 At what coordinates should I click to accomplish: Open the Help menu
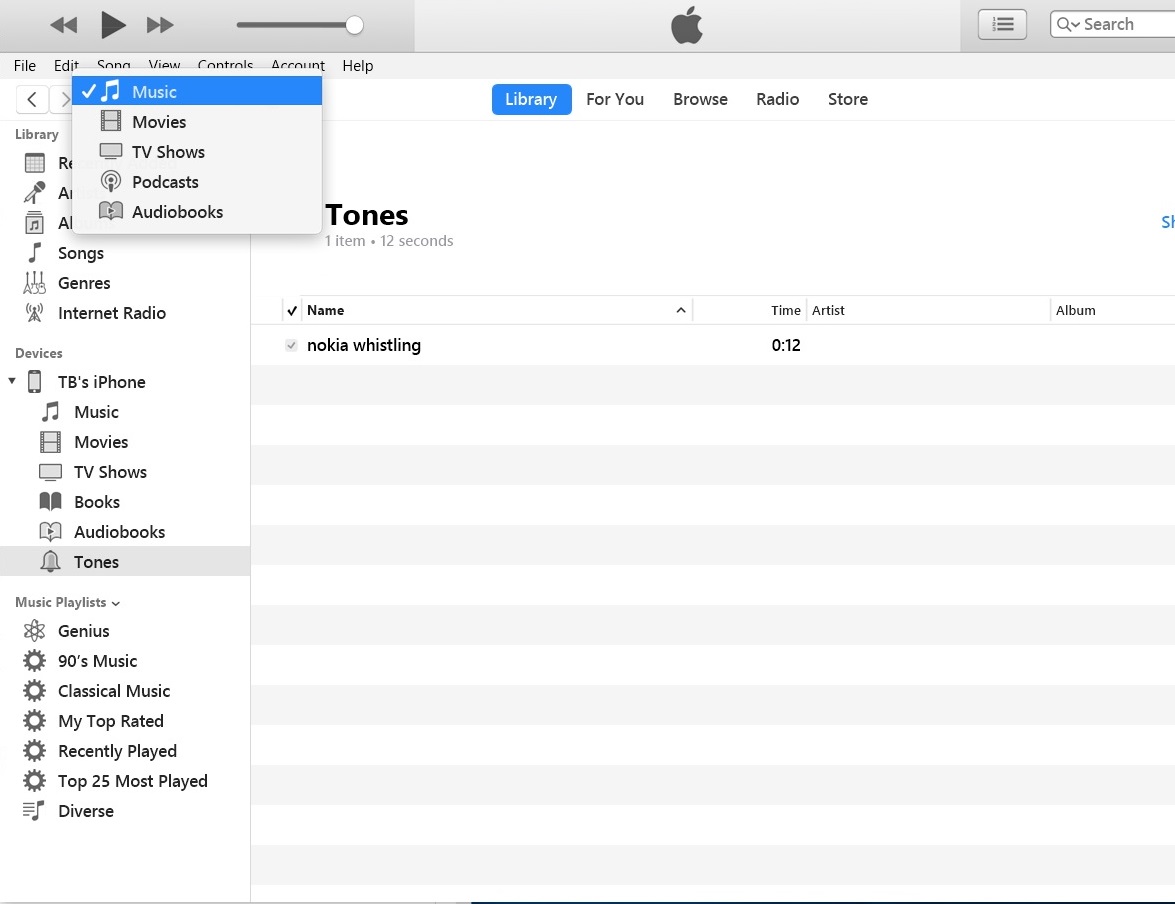pyautogui.click(x=357, y=66)
